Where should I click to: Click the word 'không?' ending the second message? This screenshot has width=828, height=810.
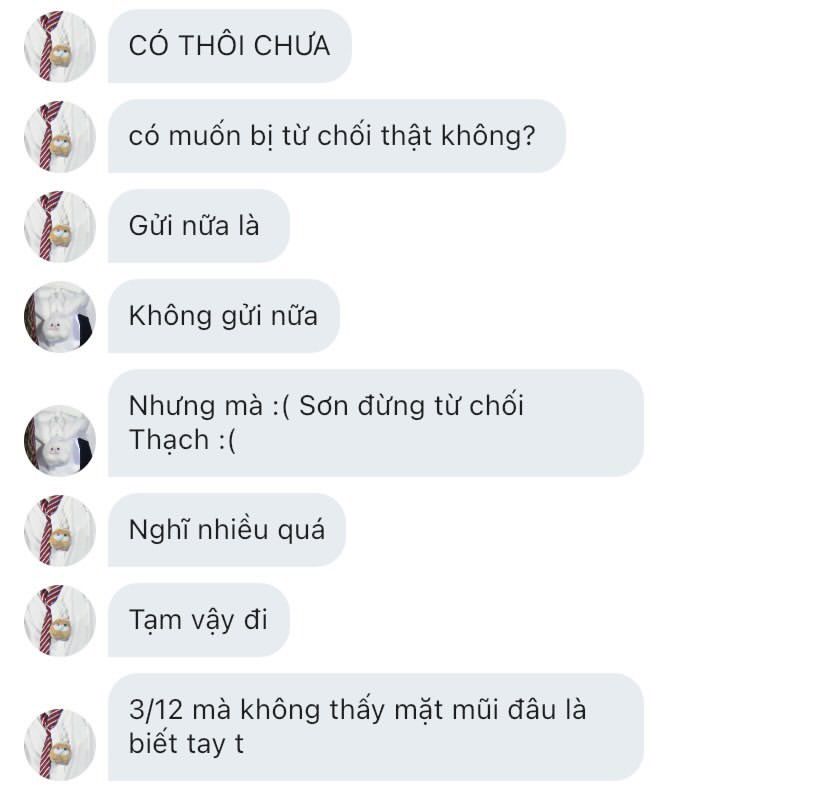(x=488, y=136)
